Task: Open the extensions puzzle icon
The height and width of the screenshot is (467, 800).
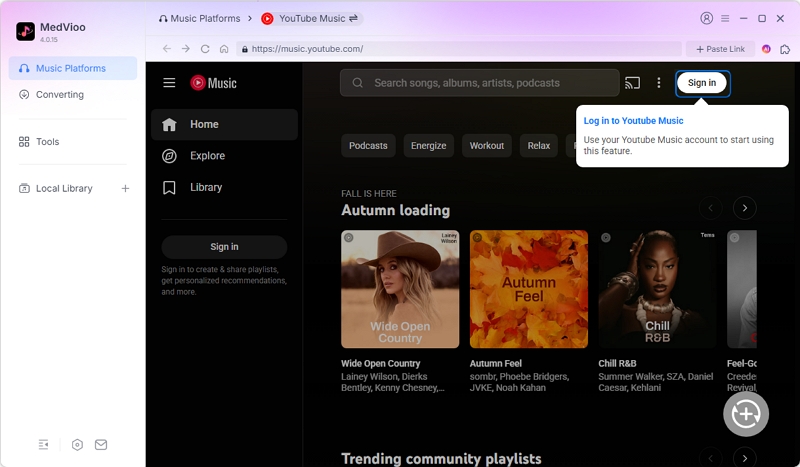Action: [785, 49]
